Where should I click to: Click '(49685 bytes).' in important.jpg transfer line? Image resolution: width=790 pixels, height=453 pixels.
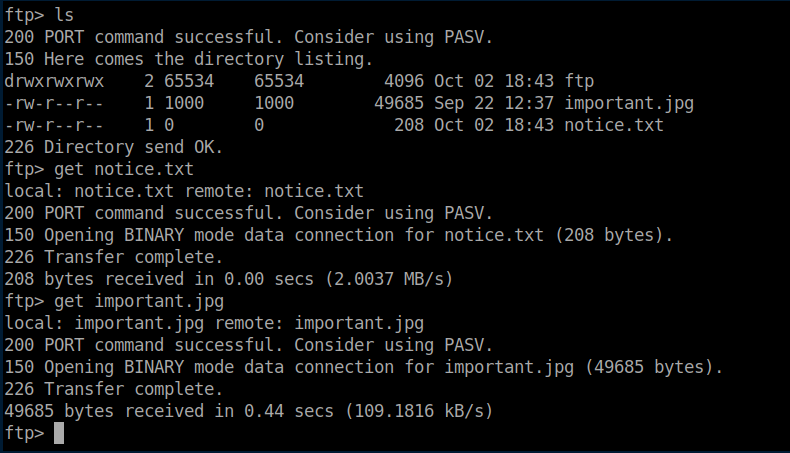(653, 367)
